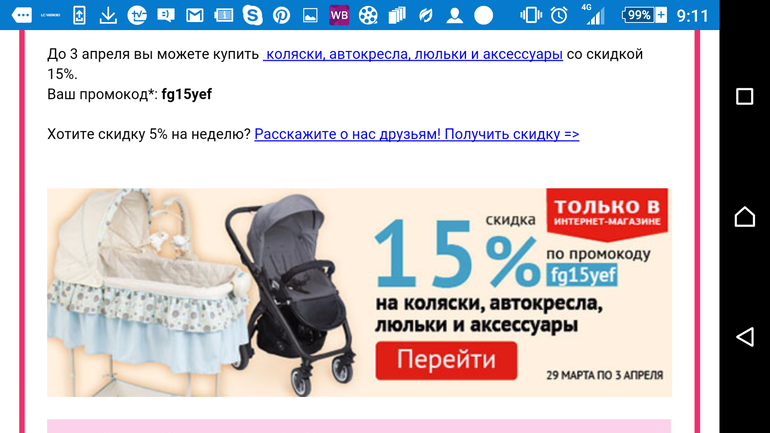The width and height of the screenshot is (770, 433).
Task: Open the Pinterest notification icon
Action: tap(281, 15)
